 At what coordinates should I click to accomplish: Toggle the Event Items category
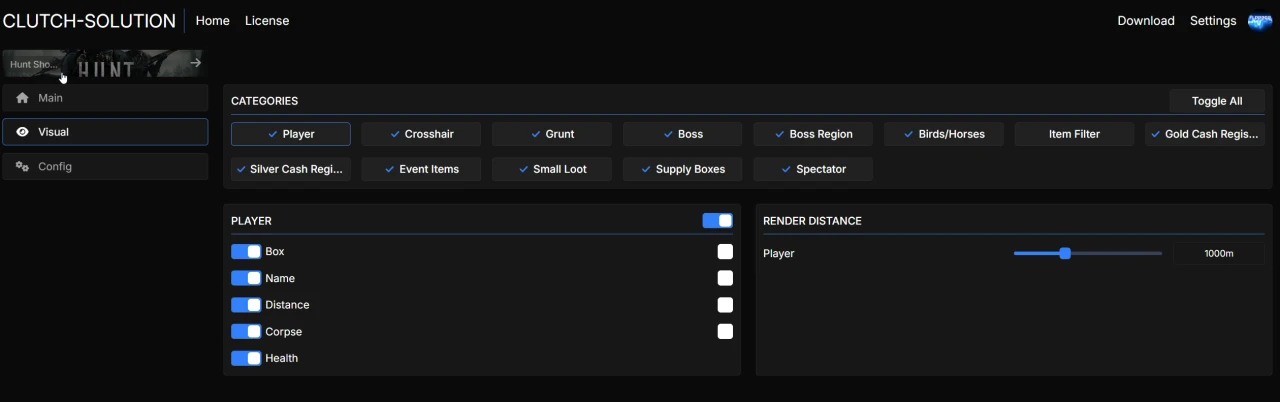(x=421, y=169)
